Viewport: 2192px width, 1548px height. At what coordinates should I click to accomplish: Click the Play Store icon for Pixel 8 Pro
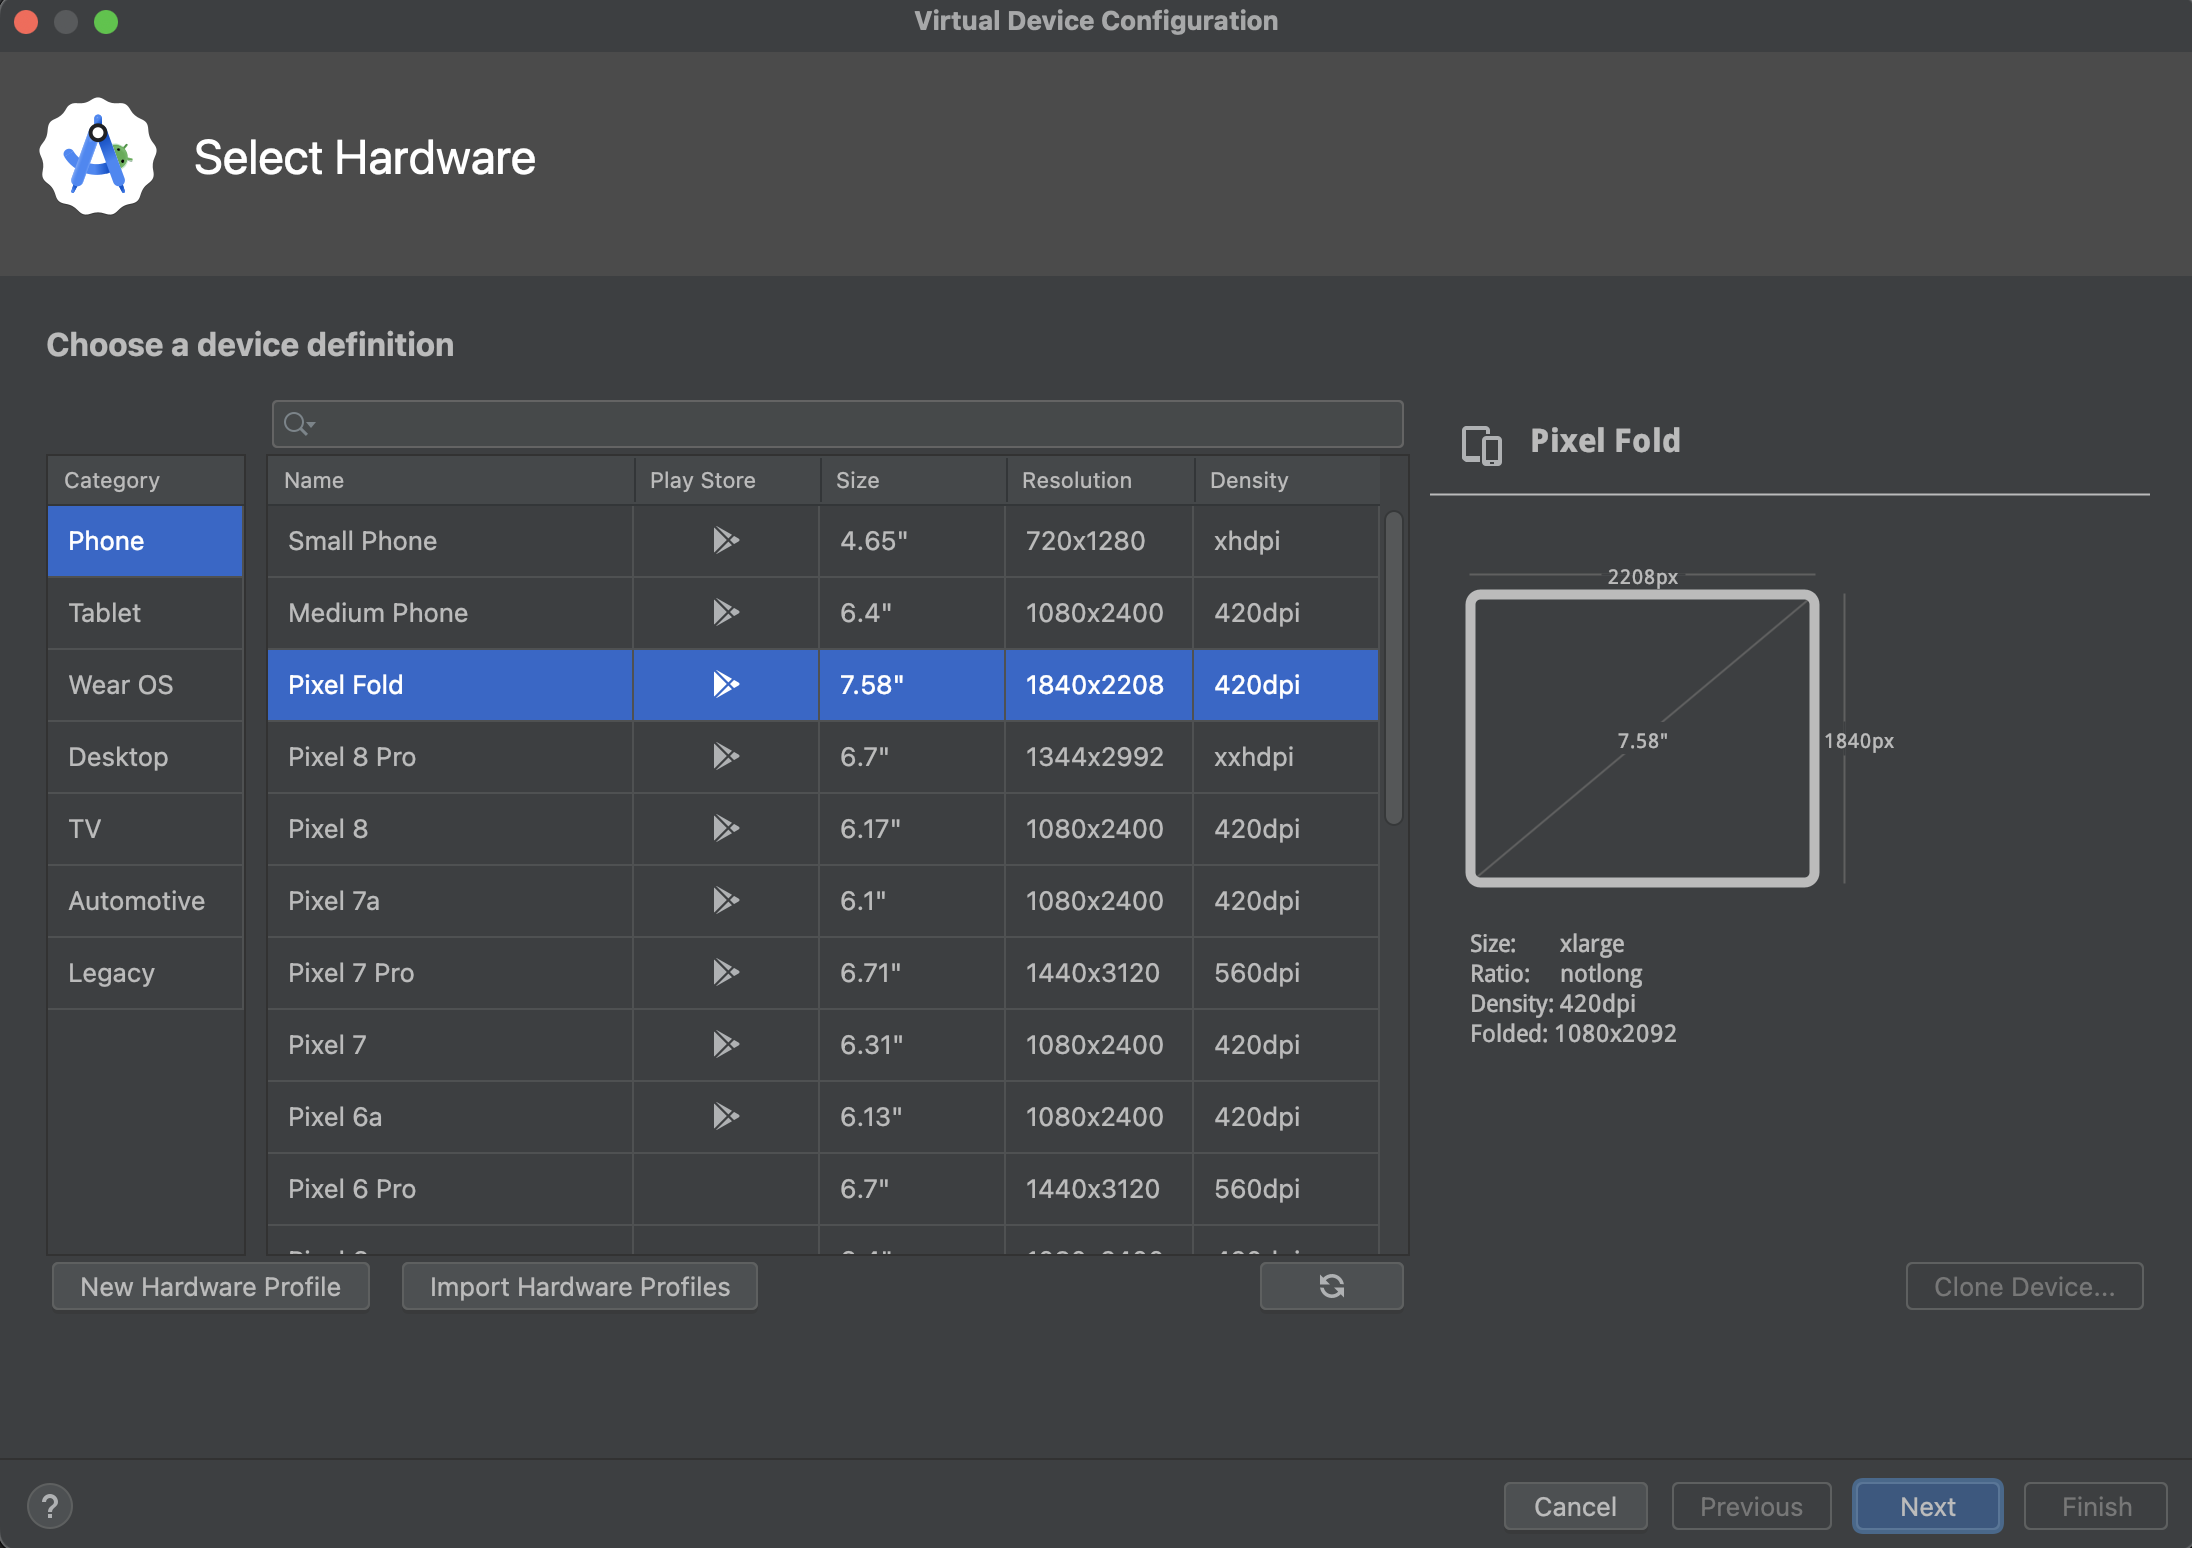[723, 756]
